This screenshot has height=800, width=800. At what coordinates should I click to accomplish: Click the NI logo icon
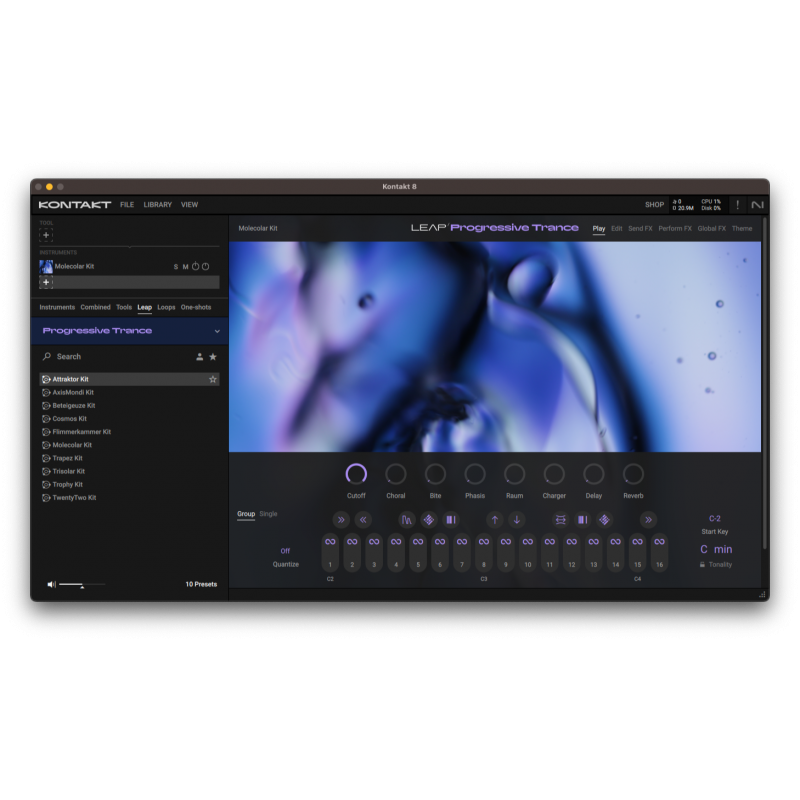(758, 205)
